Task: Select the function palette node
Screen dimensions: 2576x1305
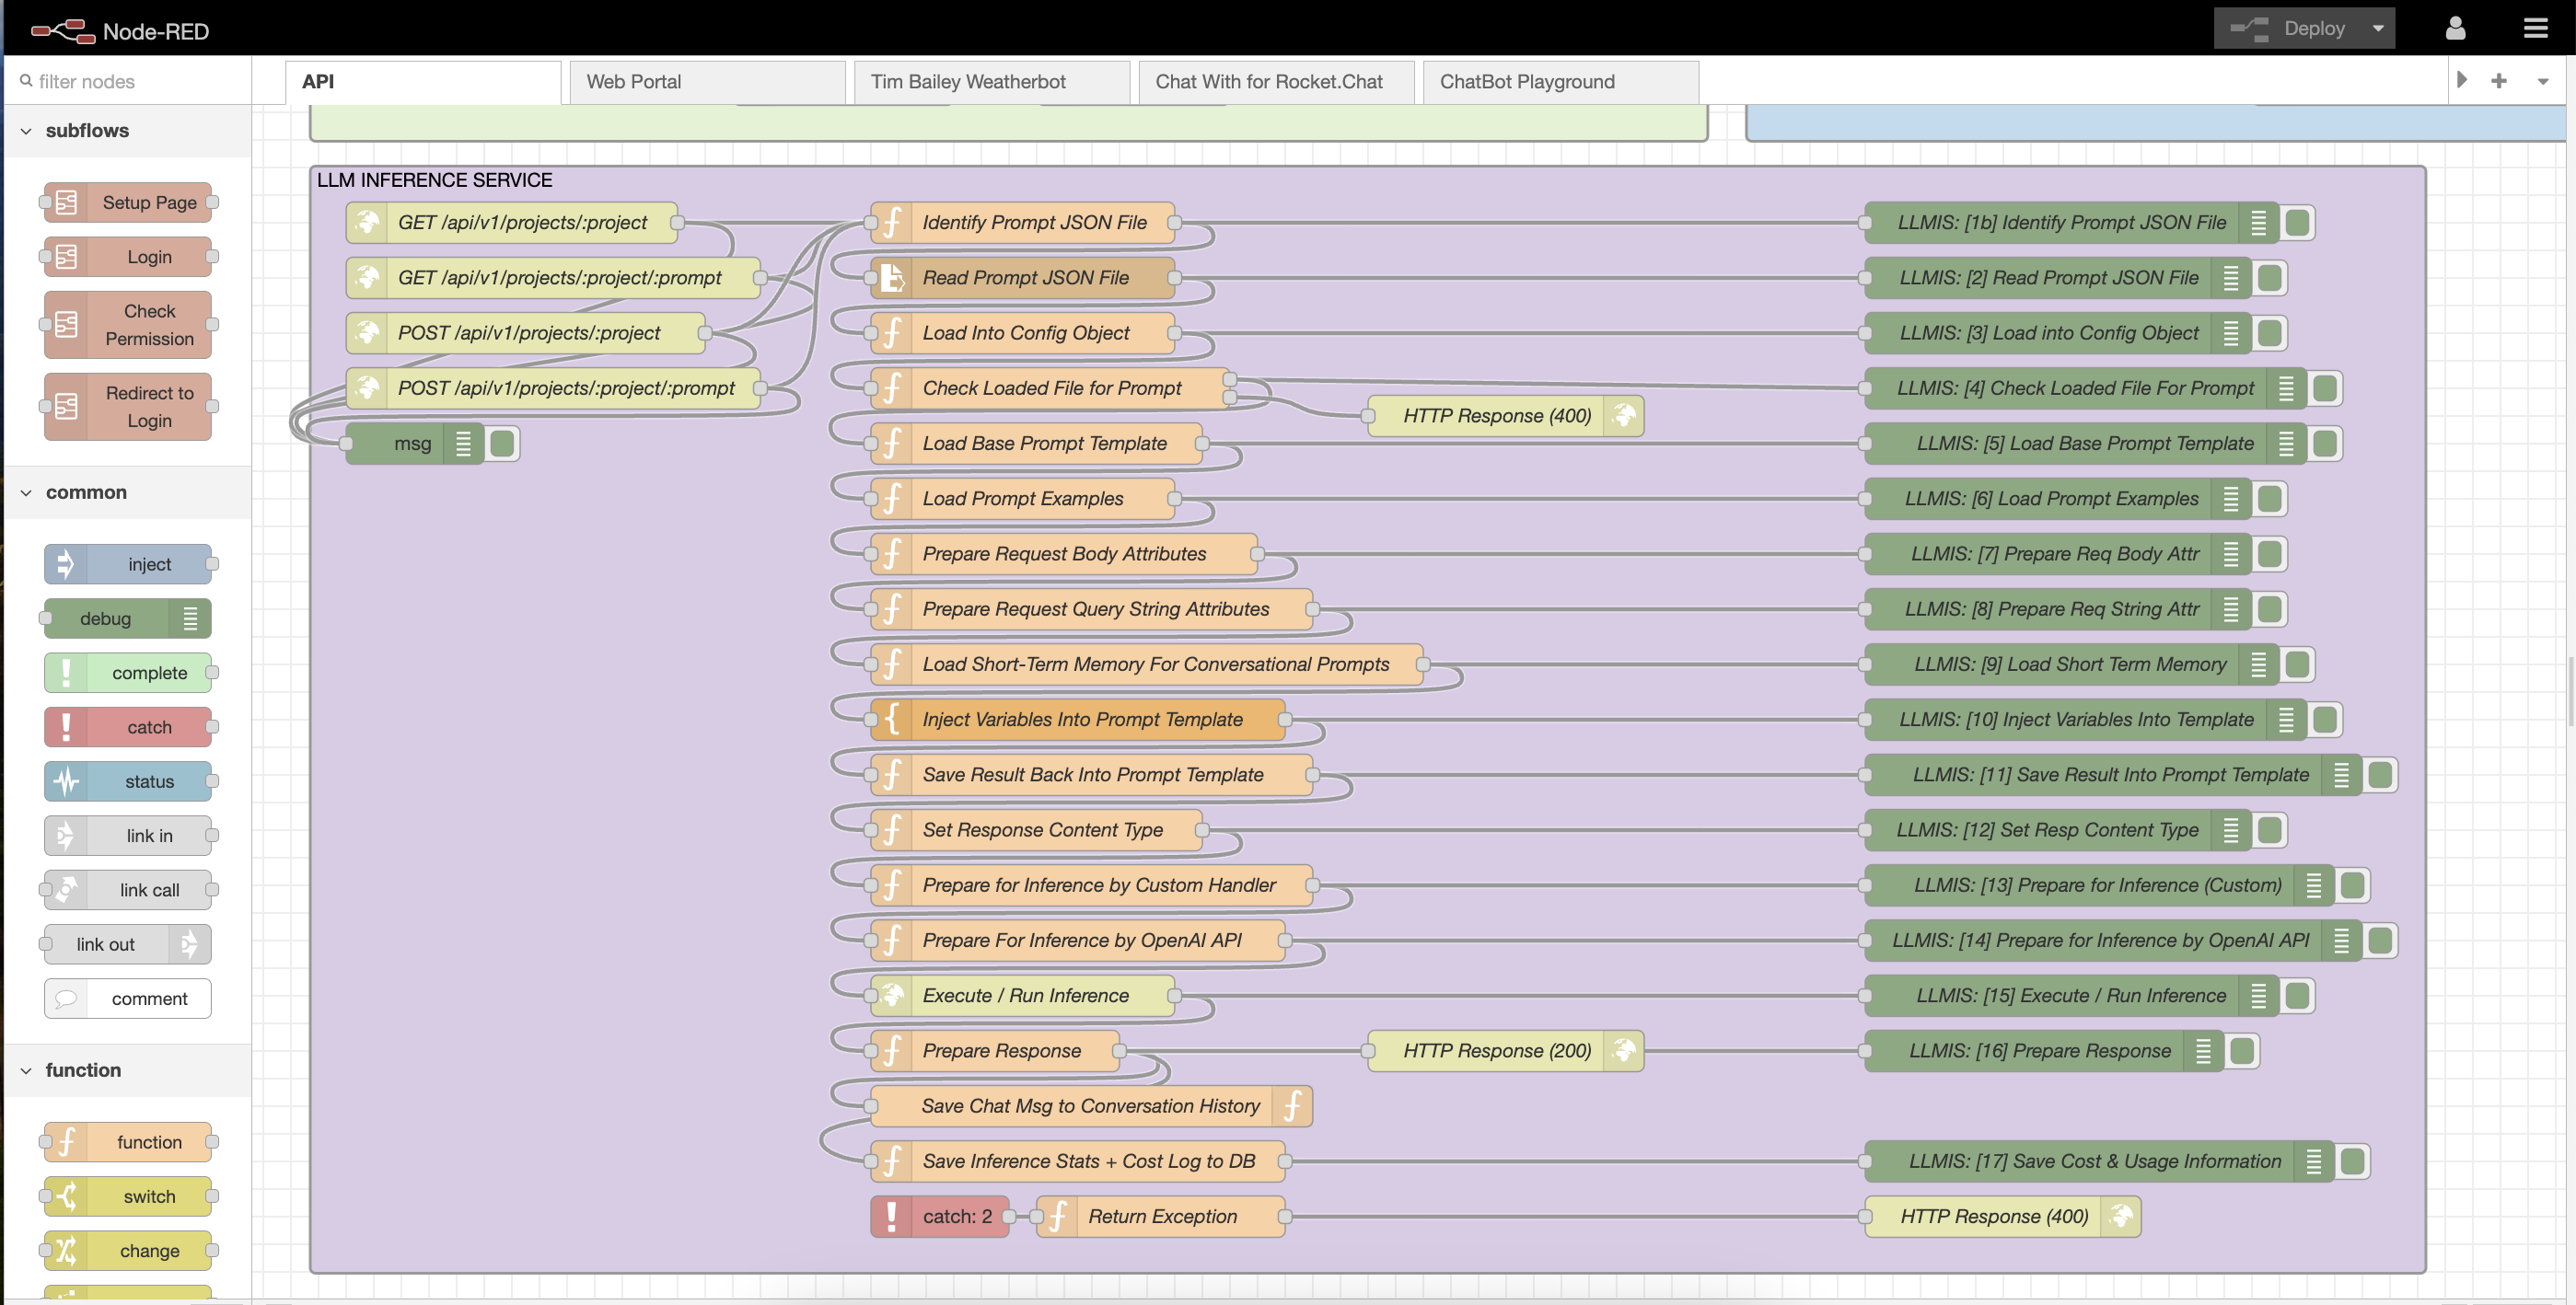Action: pyautogui.click(x=128, y=1142)
